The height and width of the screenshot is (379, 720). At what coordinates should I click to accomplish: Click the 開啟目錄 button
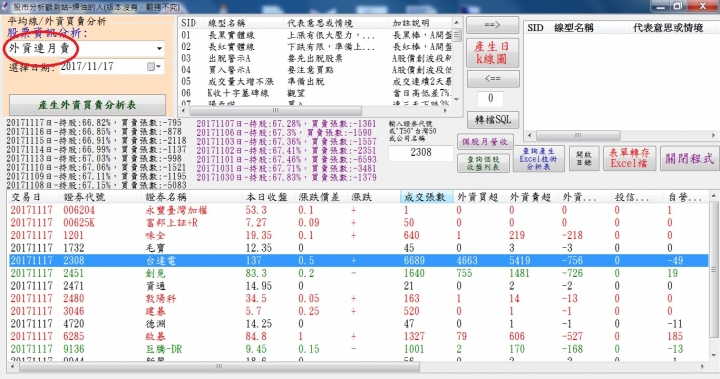[584, 159]
